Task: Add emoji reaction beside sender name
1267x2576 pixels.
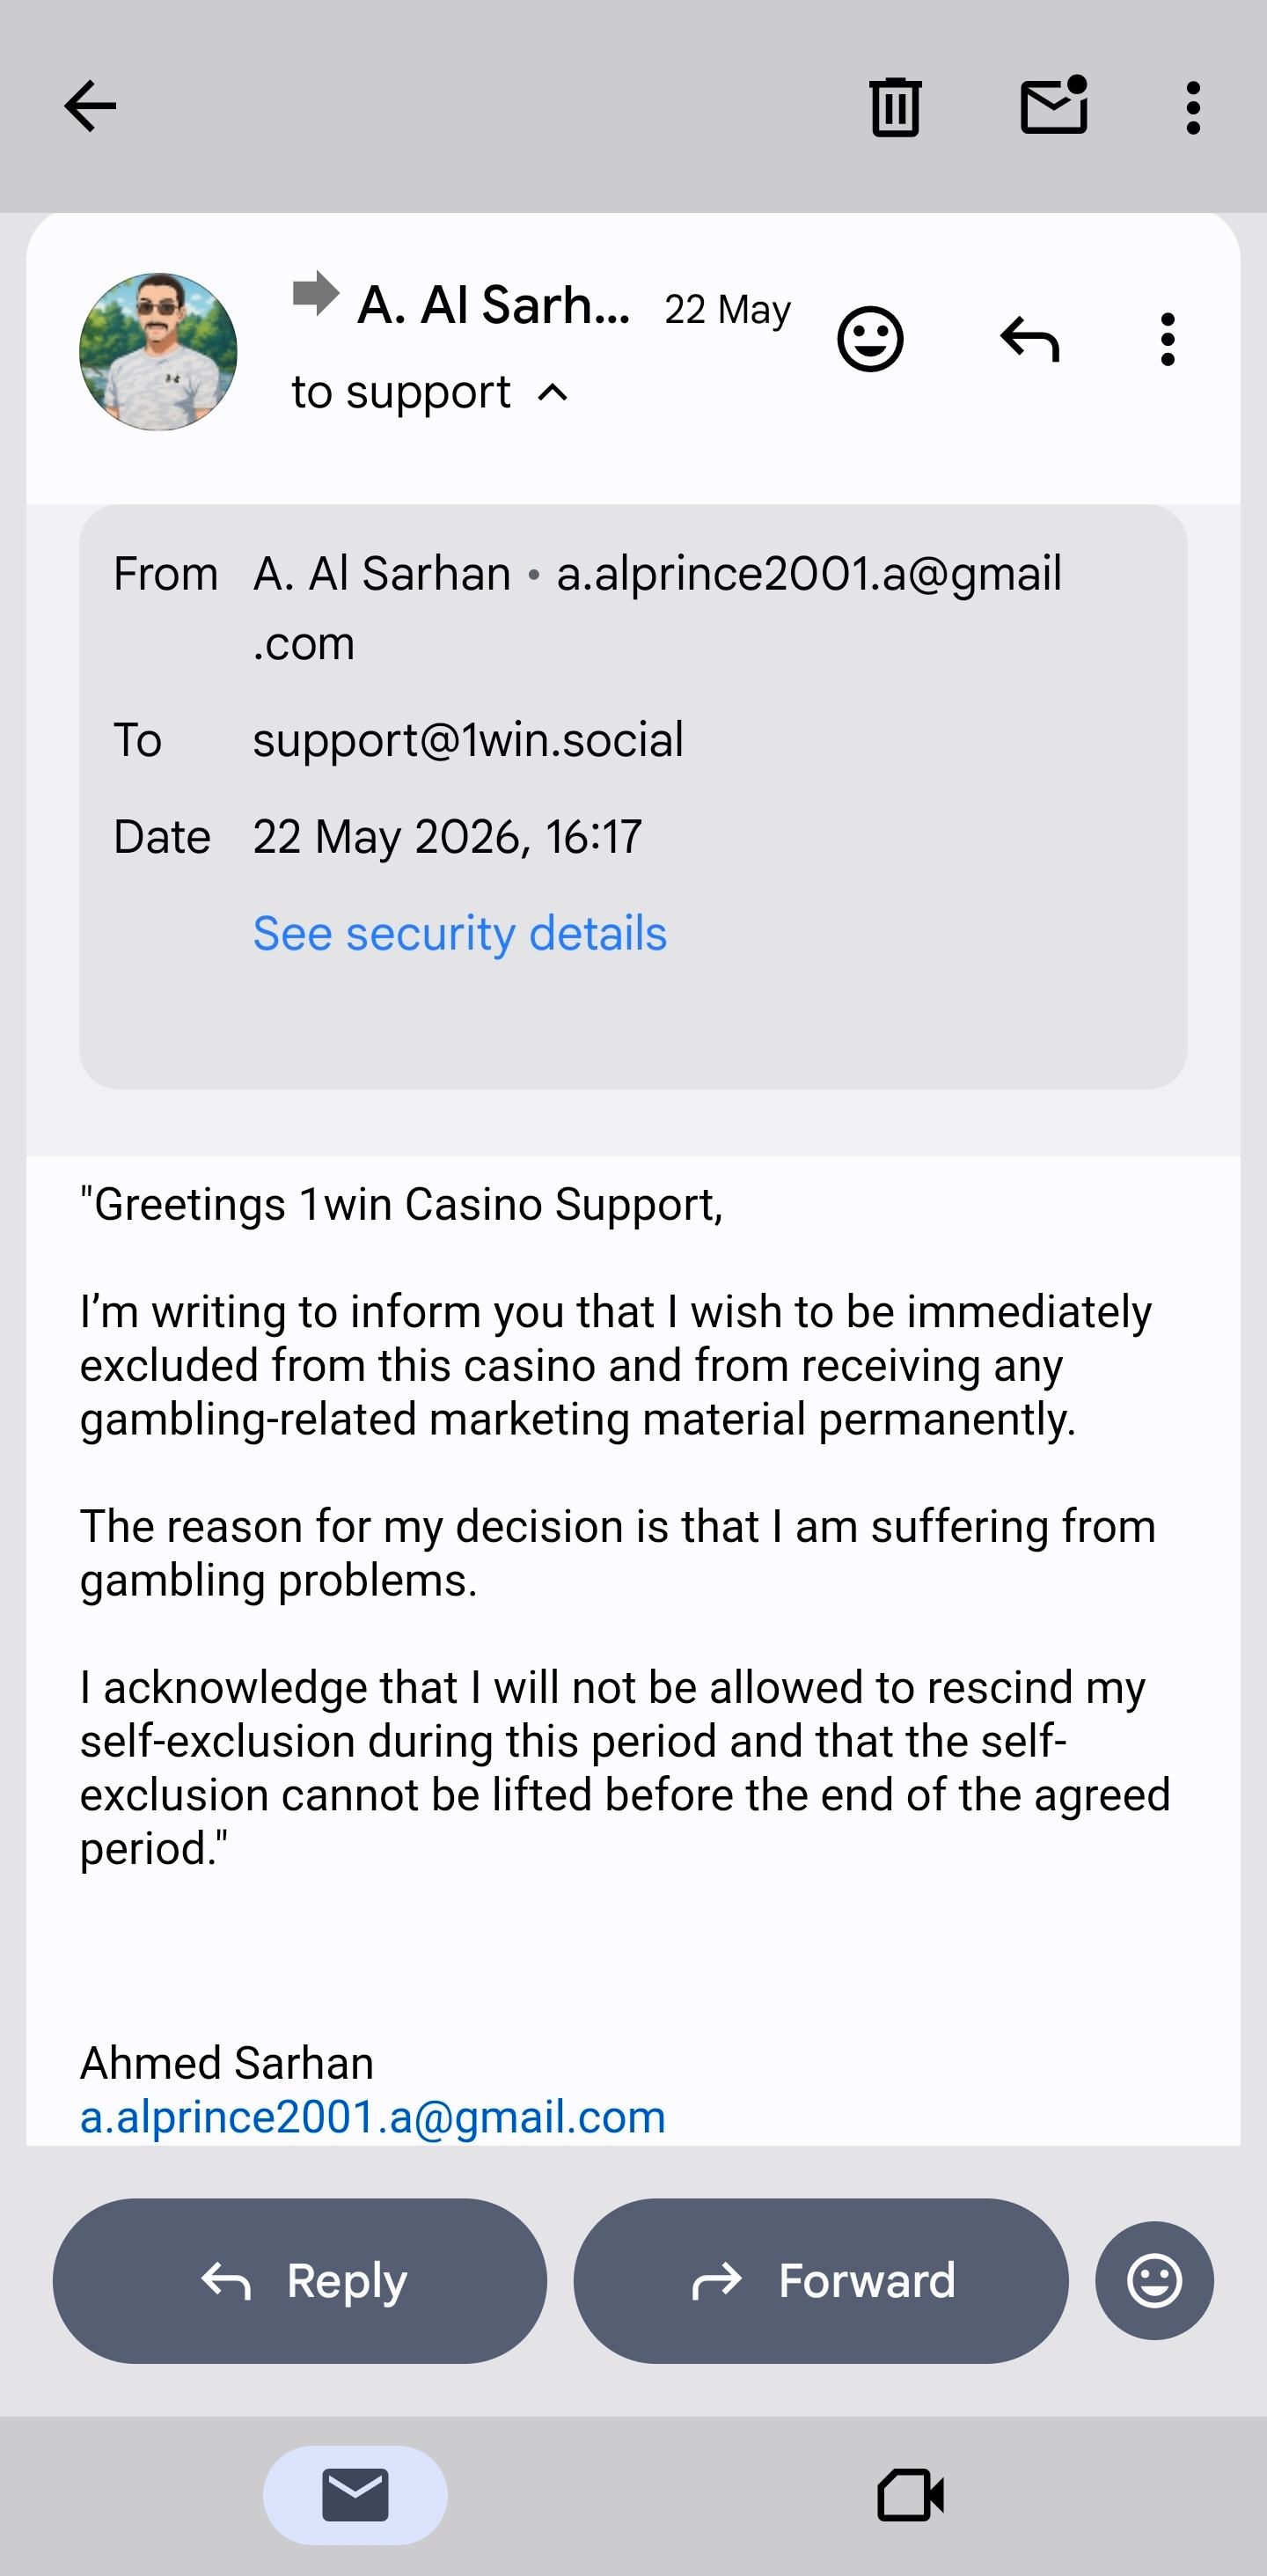Action: pyautogui.click(x=870, y=339)
